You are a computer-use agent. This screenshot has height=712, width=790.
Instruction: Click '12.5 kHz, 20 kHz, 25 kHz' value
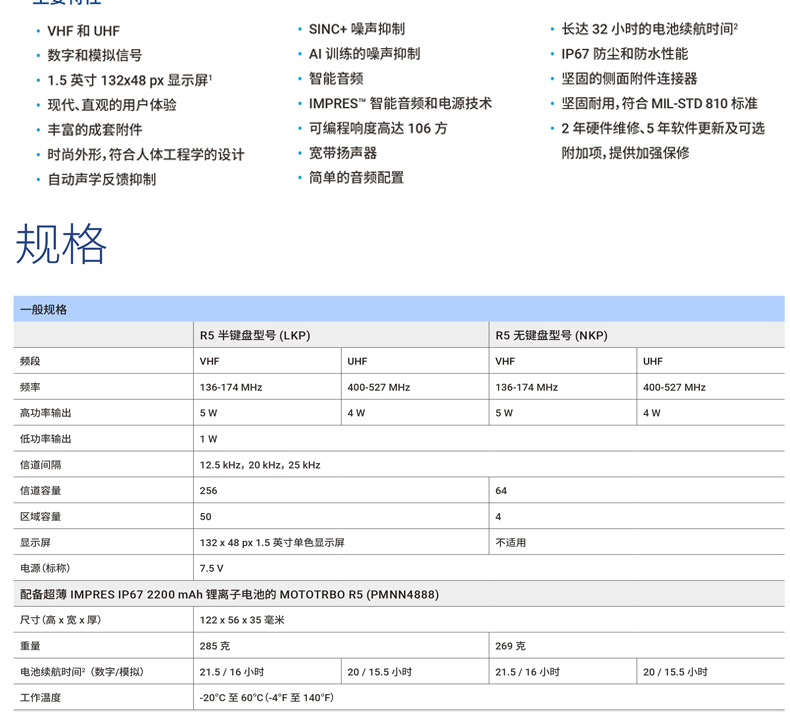260,465
